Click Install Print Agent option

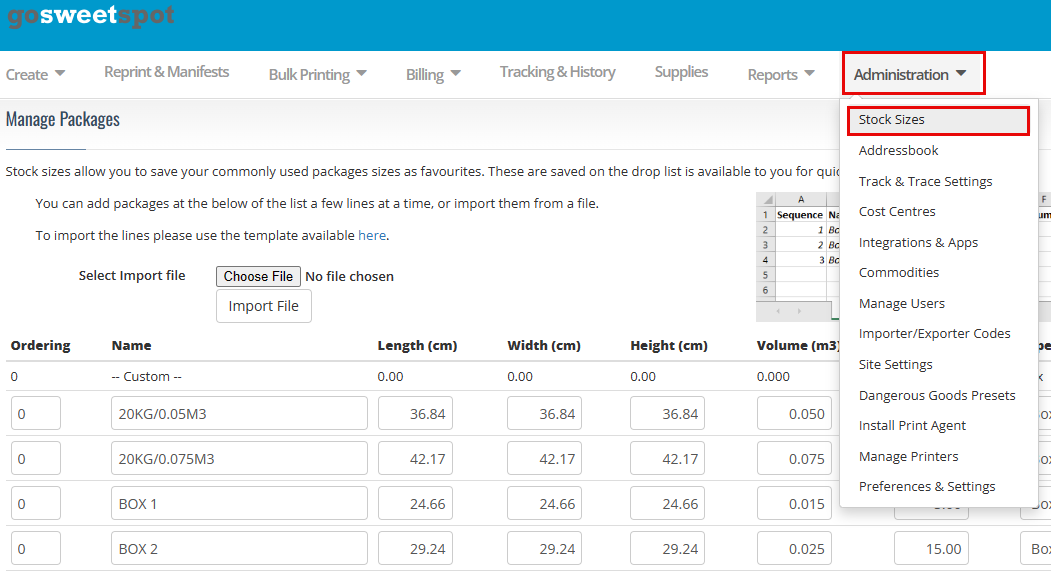(912, 426)
